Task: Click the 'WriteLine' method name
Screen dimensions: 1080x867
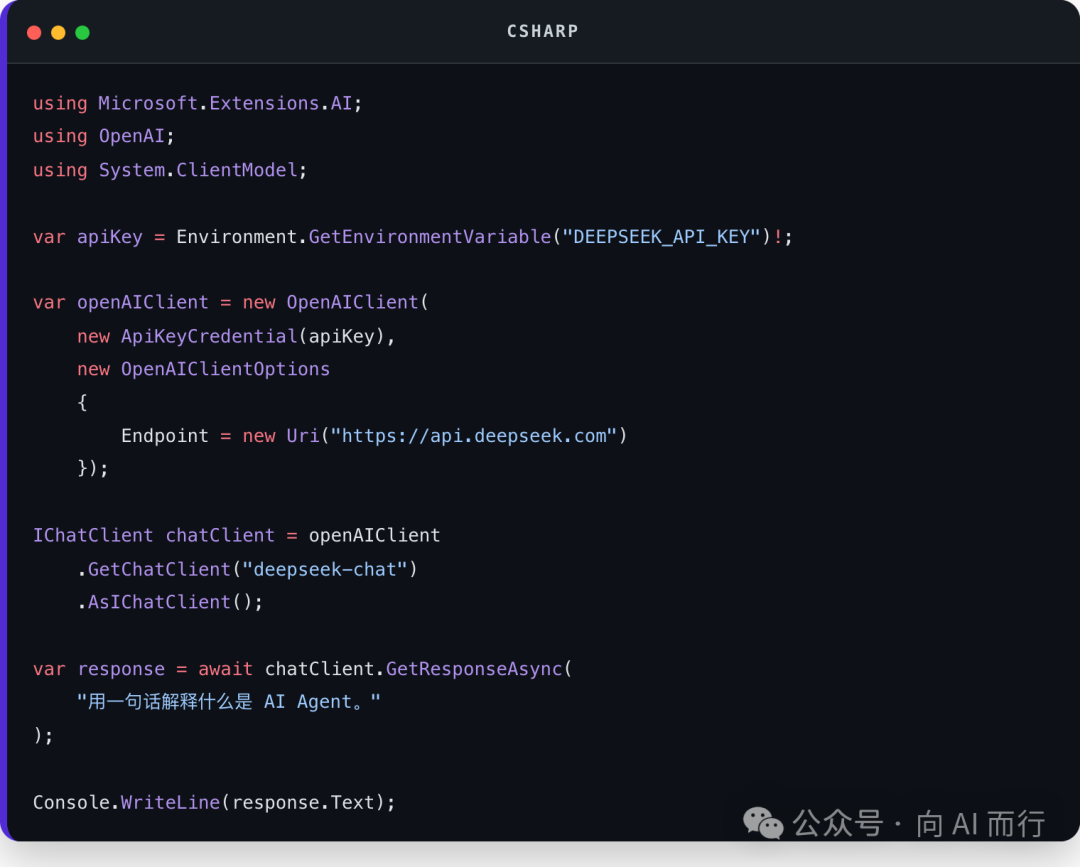Action: pyautogui.click(x=170, y=803)
